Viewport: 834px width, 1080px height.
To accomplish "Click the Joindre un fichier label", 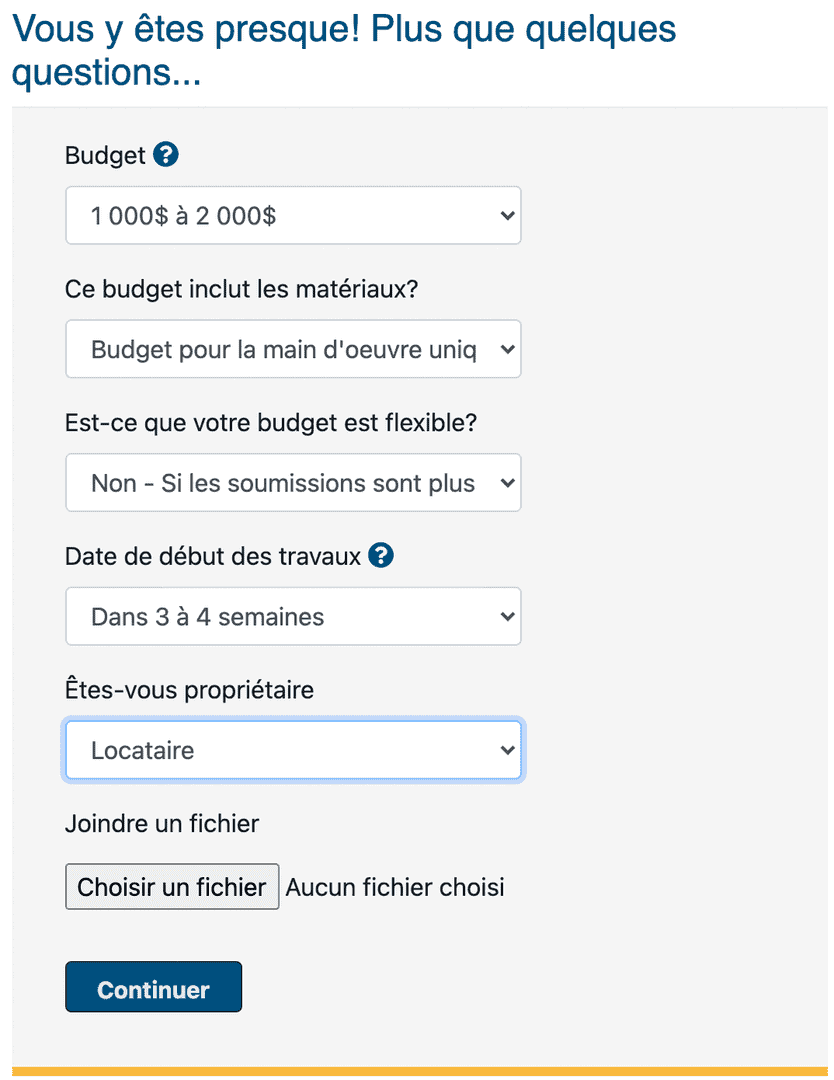I will pyautogui.click(x=161, y=823).
